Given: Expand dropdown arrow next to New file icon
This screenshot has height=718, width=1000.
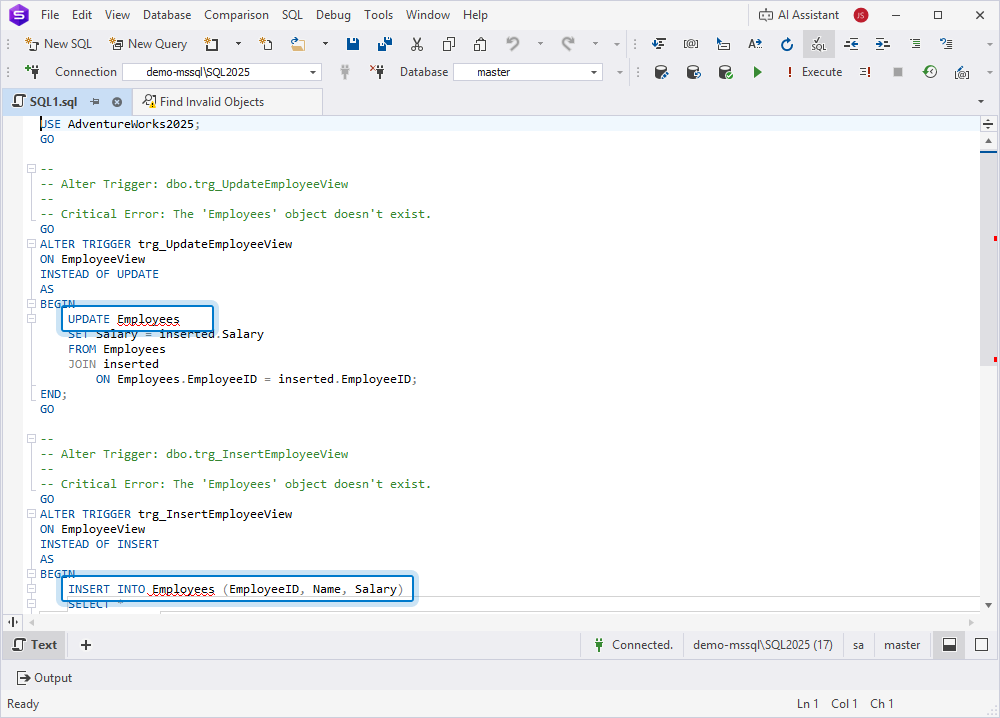Looking at the screenshot, I should [239, 44].
